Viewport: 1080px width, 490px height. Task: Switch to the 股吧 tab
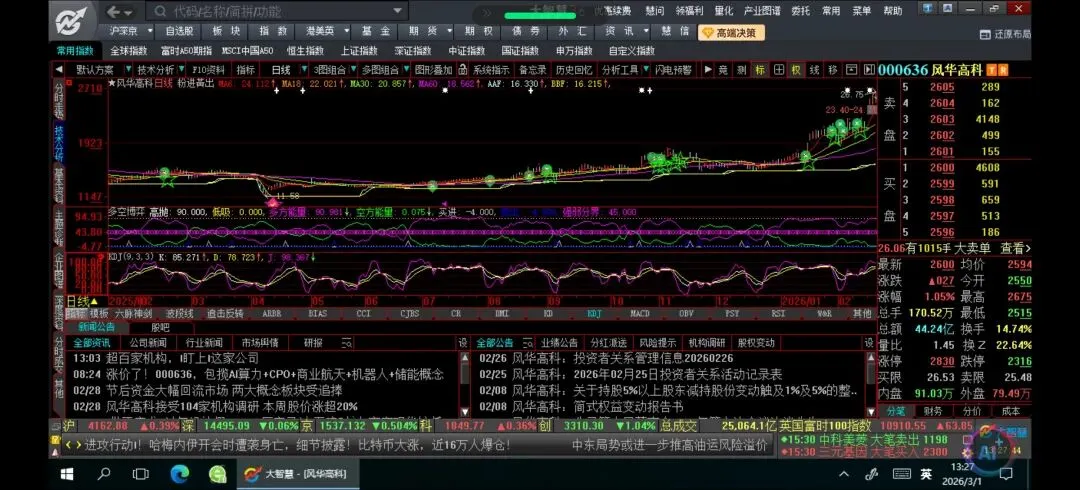point(160,327)
